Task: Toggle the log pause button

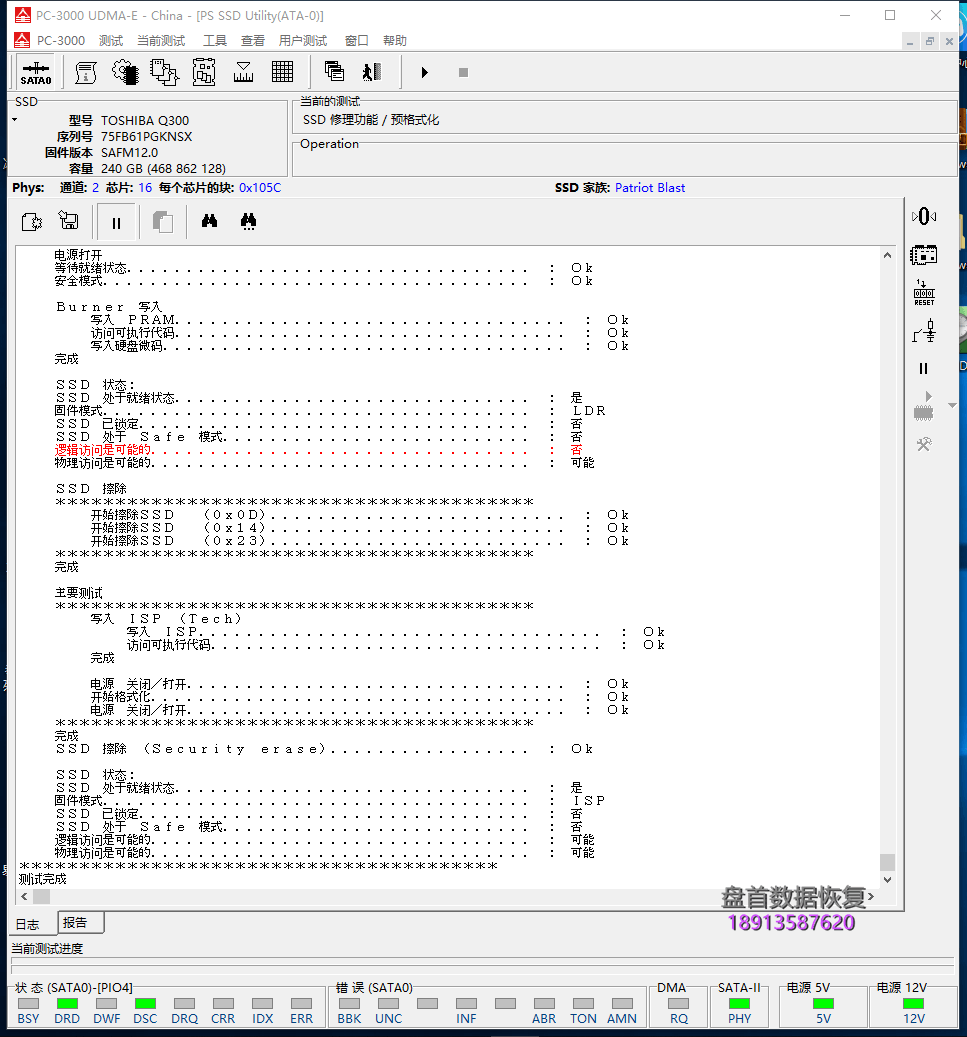Action: pyautogui.click(x=116, y=222)
